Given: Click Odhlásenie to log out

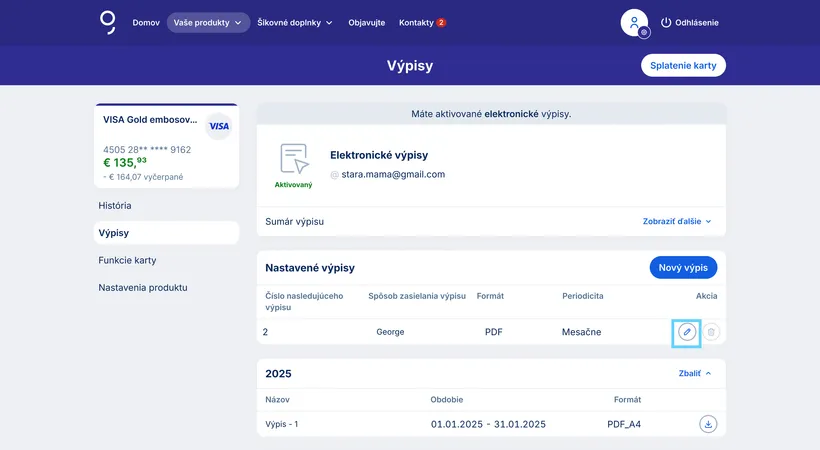Looking at the screenshot, I should 697,22.
